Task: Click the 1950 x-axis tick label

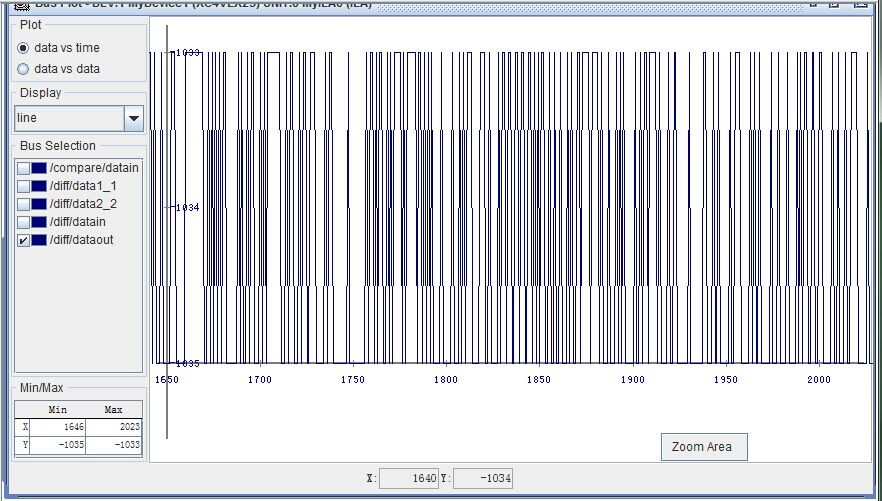Action: (726, 380)
